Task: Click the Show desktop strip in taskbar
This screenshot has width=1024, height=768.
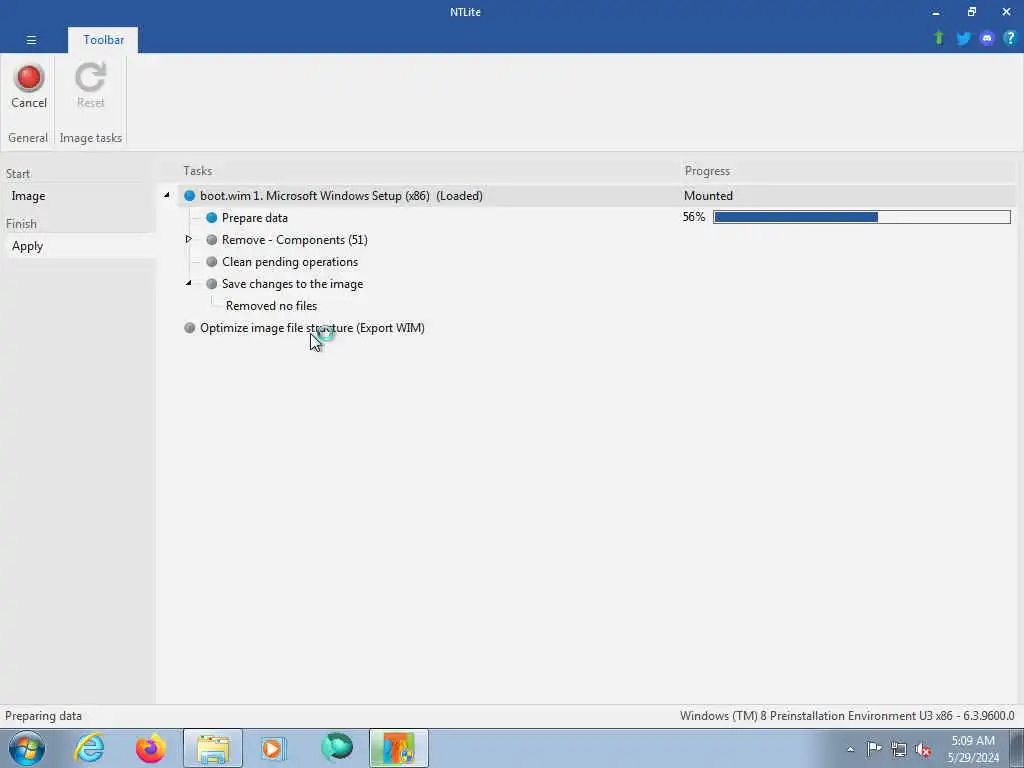Action: 1017,748
